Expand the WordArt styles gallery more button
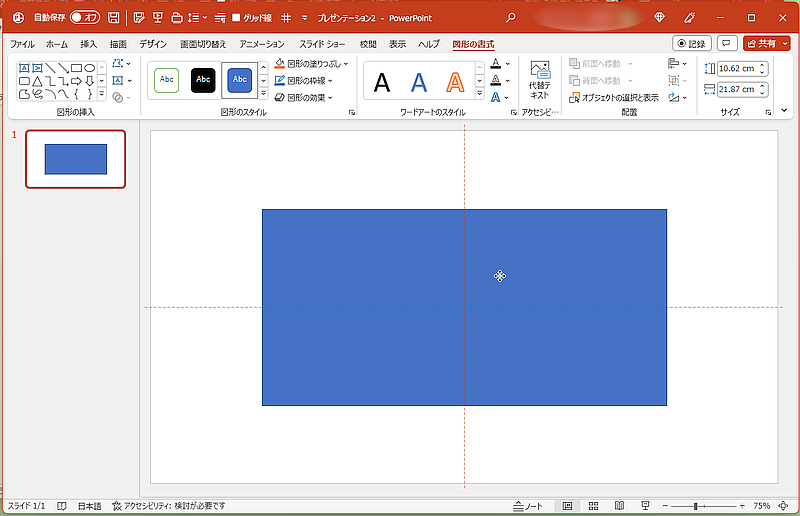800x516 pixels. (480, 93)
